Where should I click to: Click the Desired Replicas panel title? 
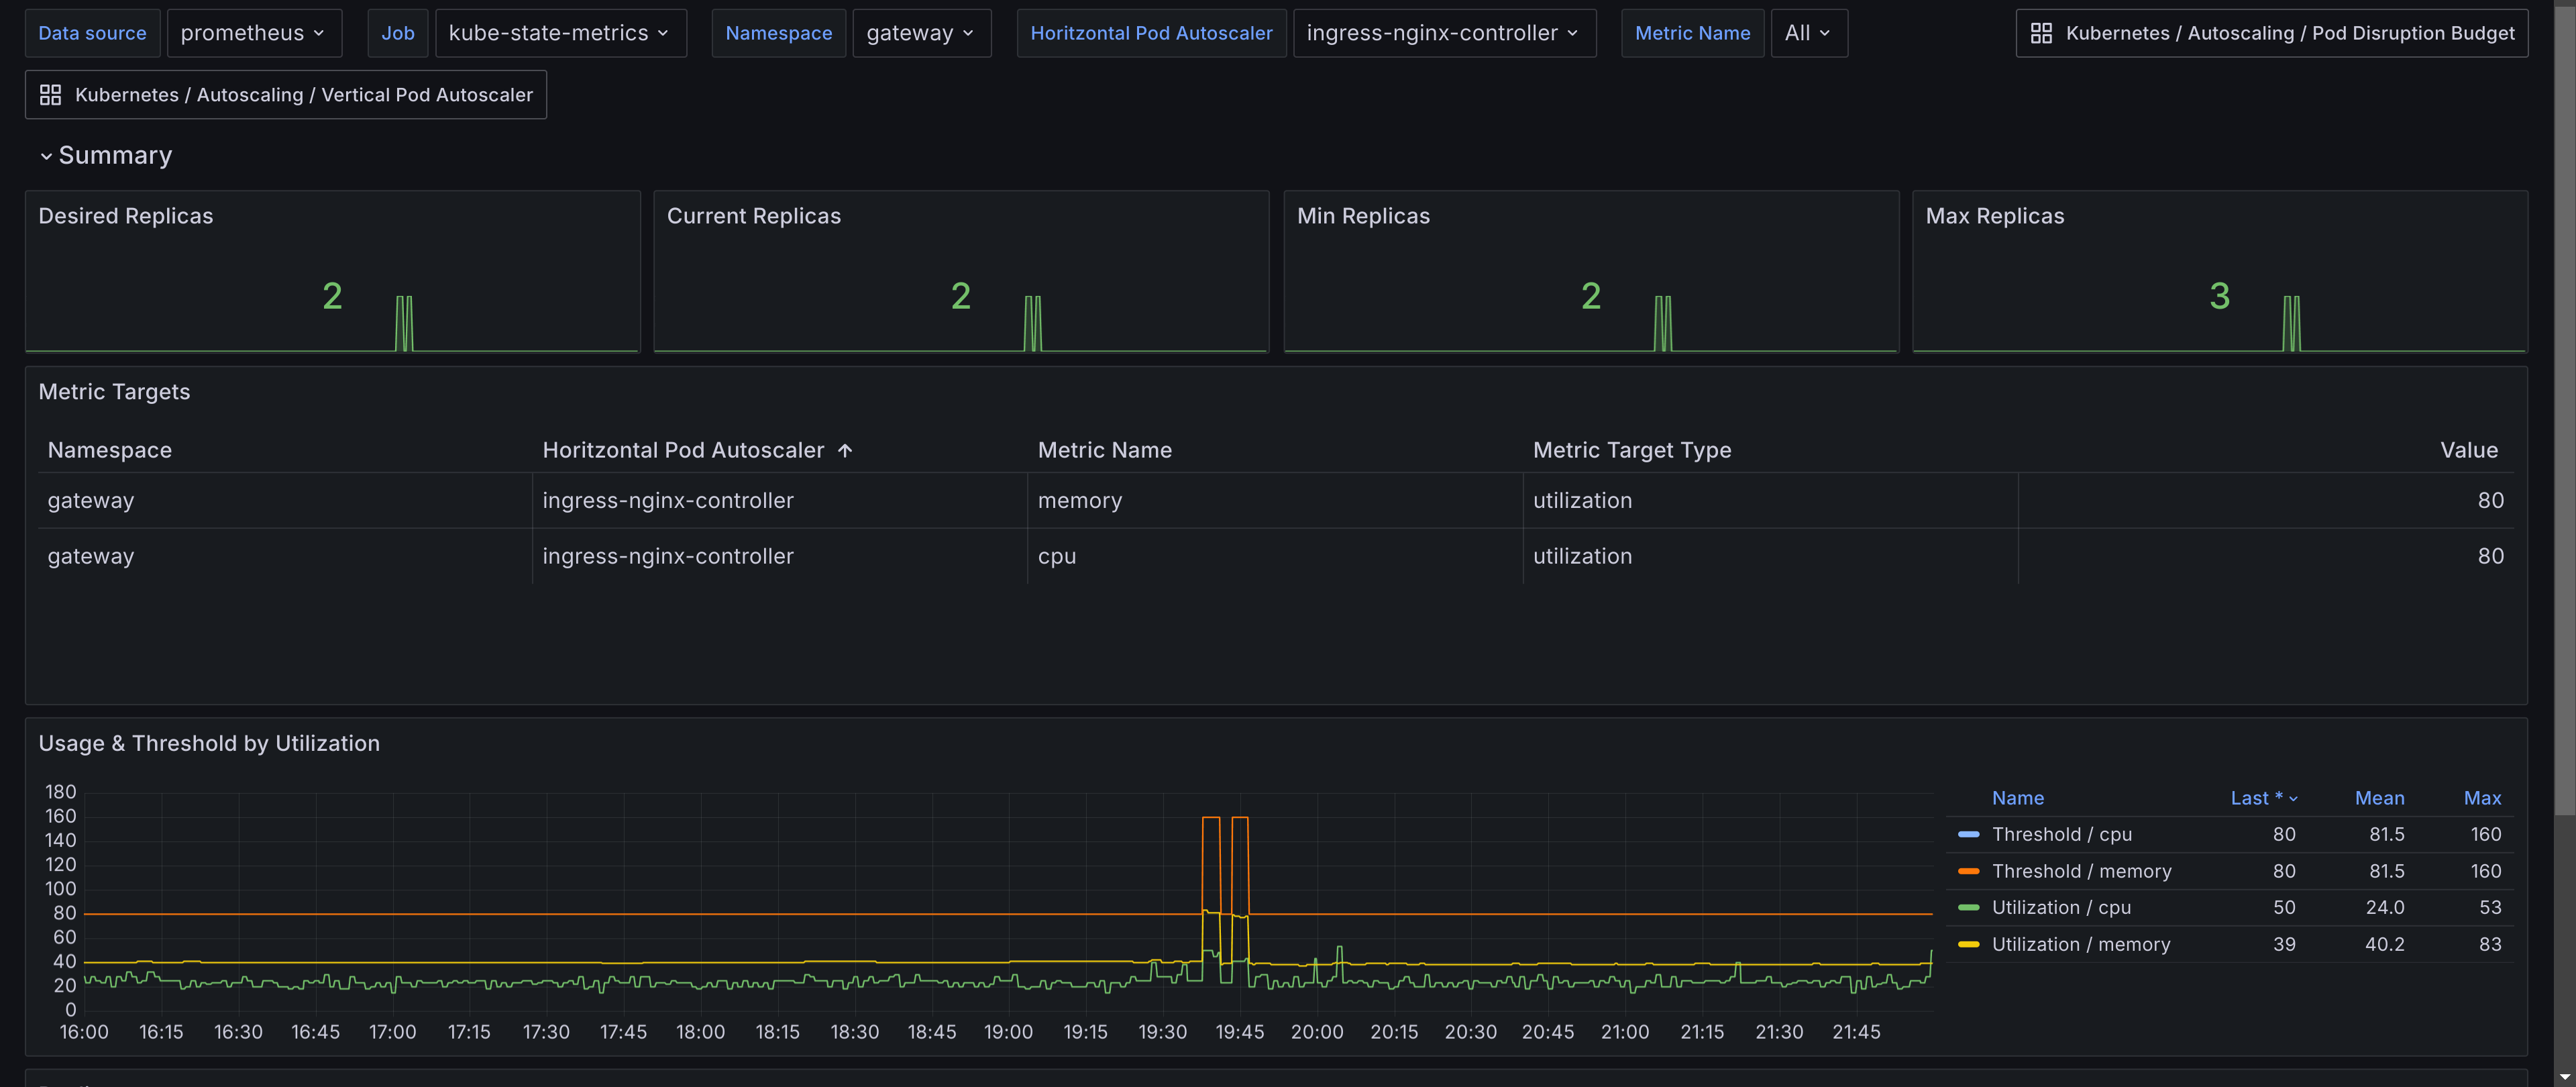click(126, 216)
